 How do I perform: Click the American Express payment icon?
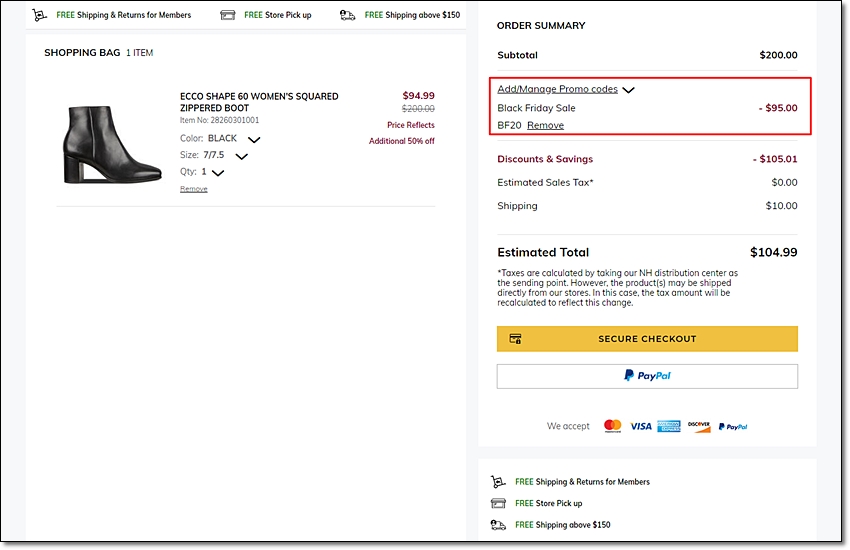669,426
